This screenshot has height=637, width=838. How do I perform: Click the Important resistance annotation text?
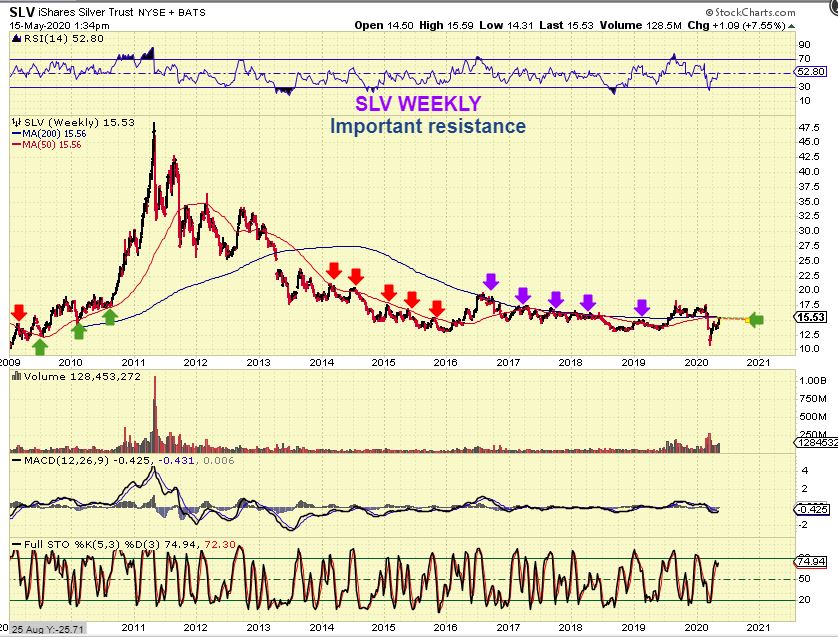click(428, 126)
